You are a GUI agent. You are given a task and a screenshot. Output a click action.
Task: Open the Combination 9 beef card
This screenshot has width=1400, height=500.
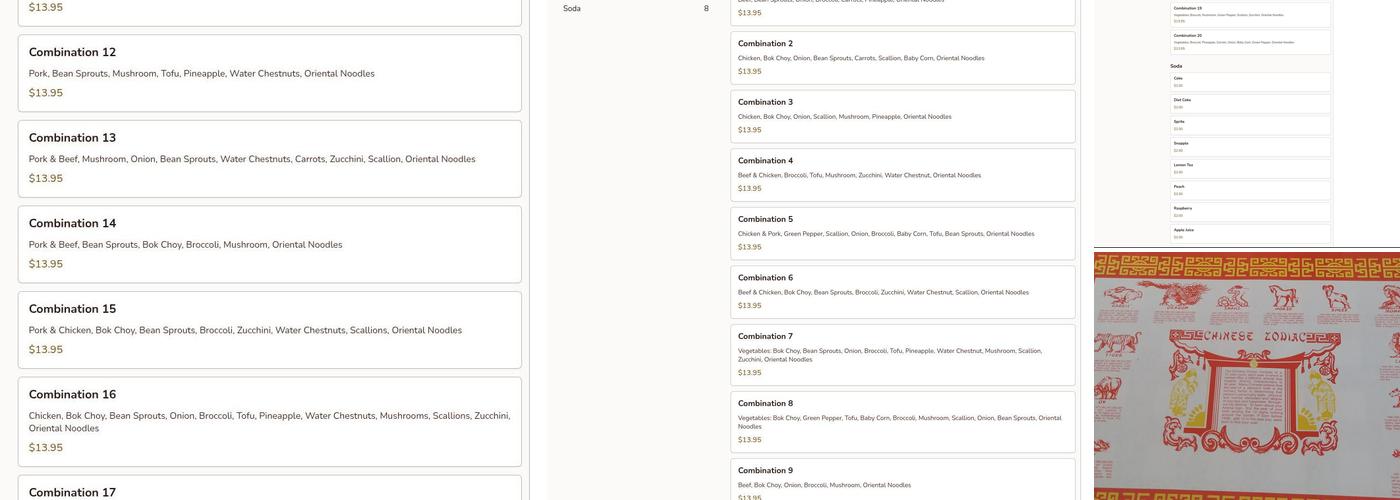[902, 478]
